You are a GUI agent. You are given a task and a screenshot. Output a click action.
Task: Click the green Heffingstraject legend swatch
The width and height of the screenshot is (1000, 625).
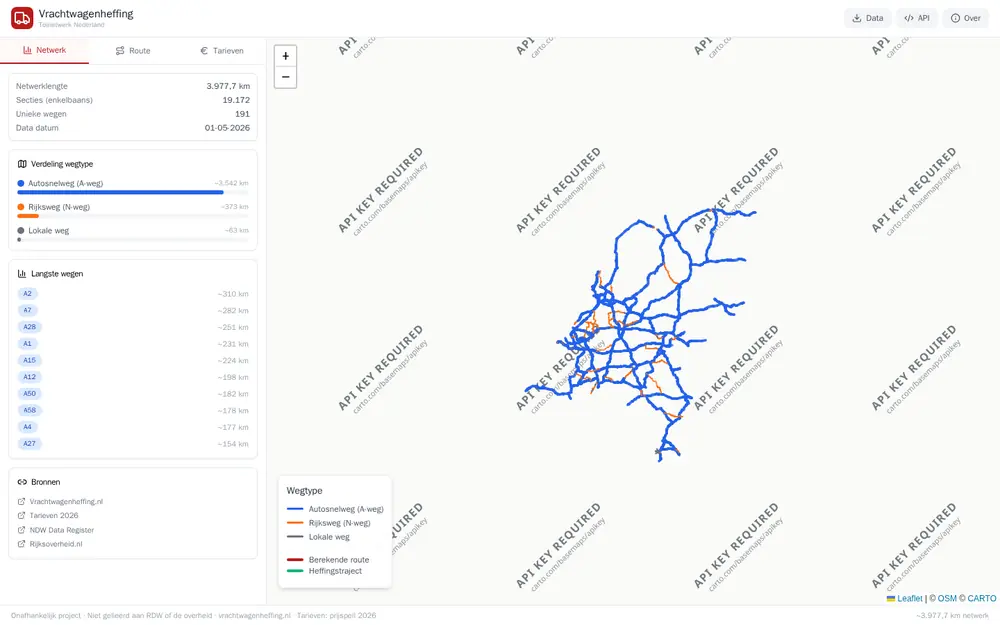pos(295,571)
